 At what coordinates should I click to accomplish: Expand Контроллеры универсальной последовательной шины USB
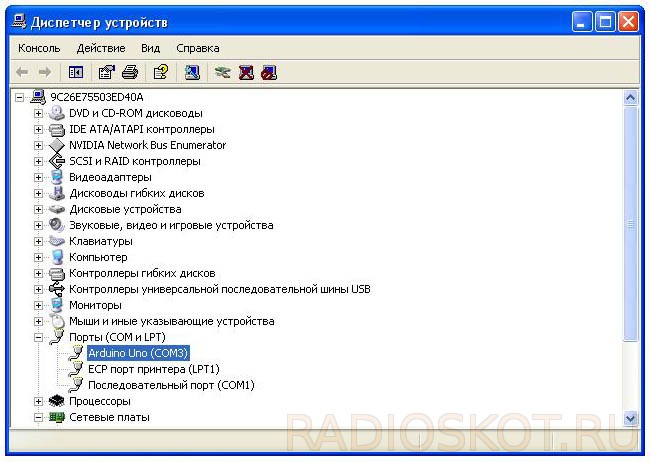point(38,289)
